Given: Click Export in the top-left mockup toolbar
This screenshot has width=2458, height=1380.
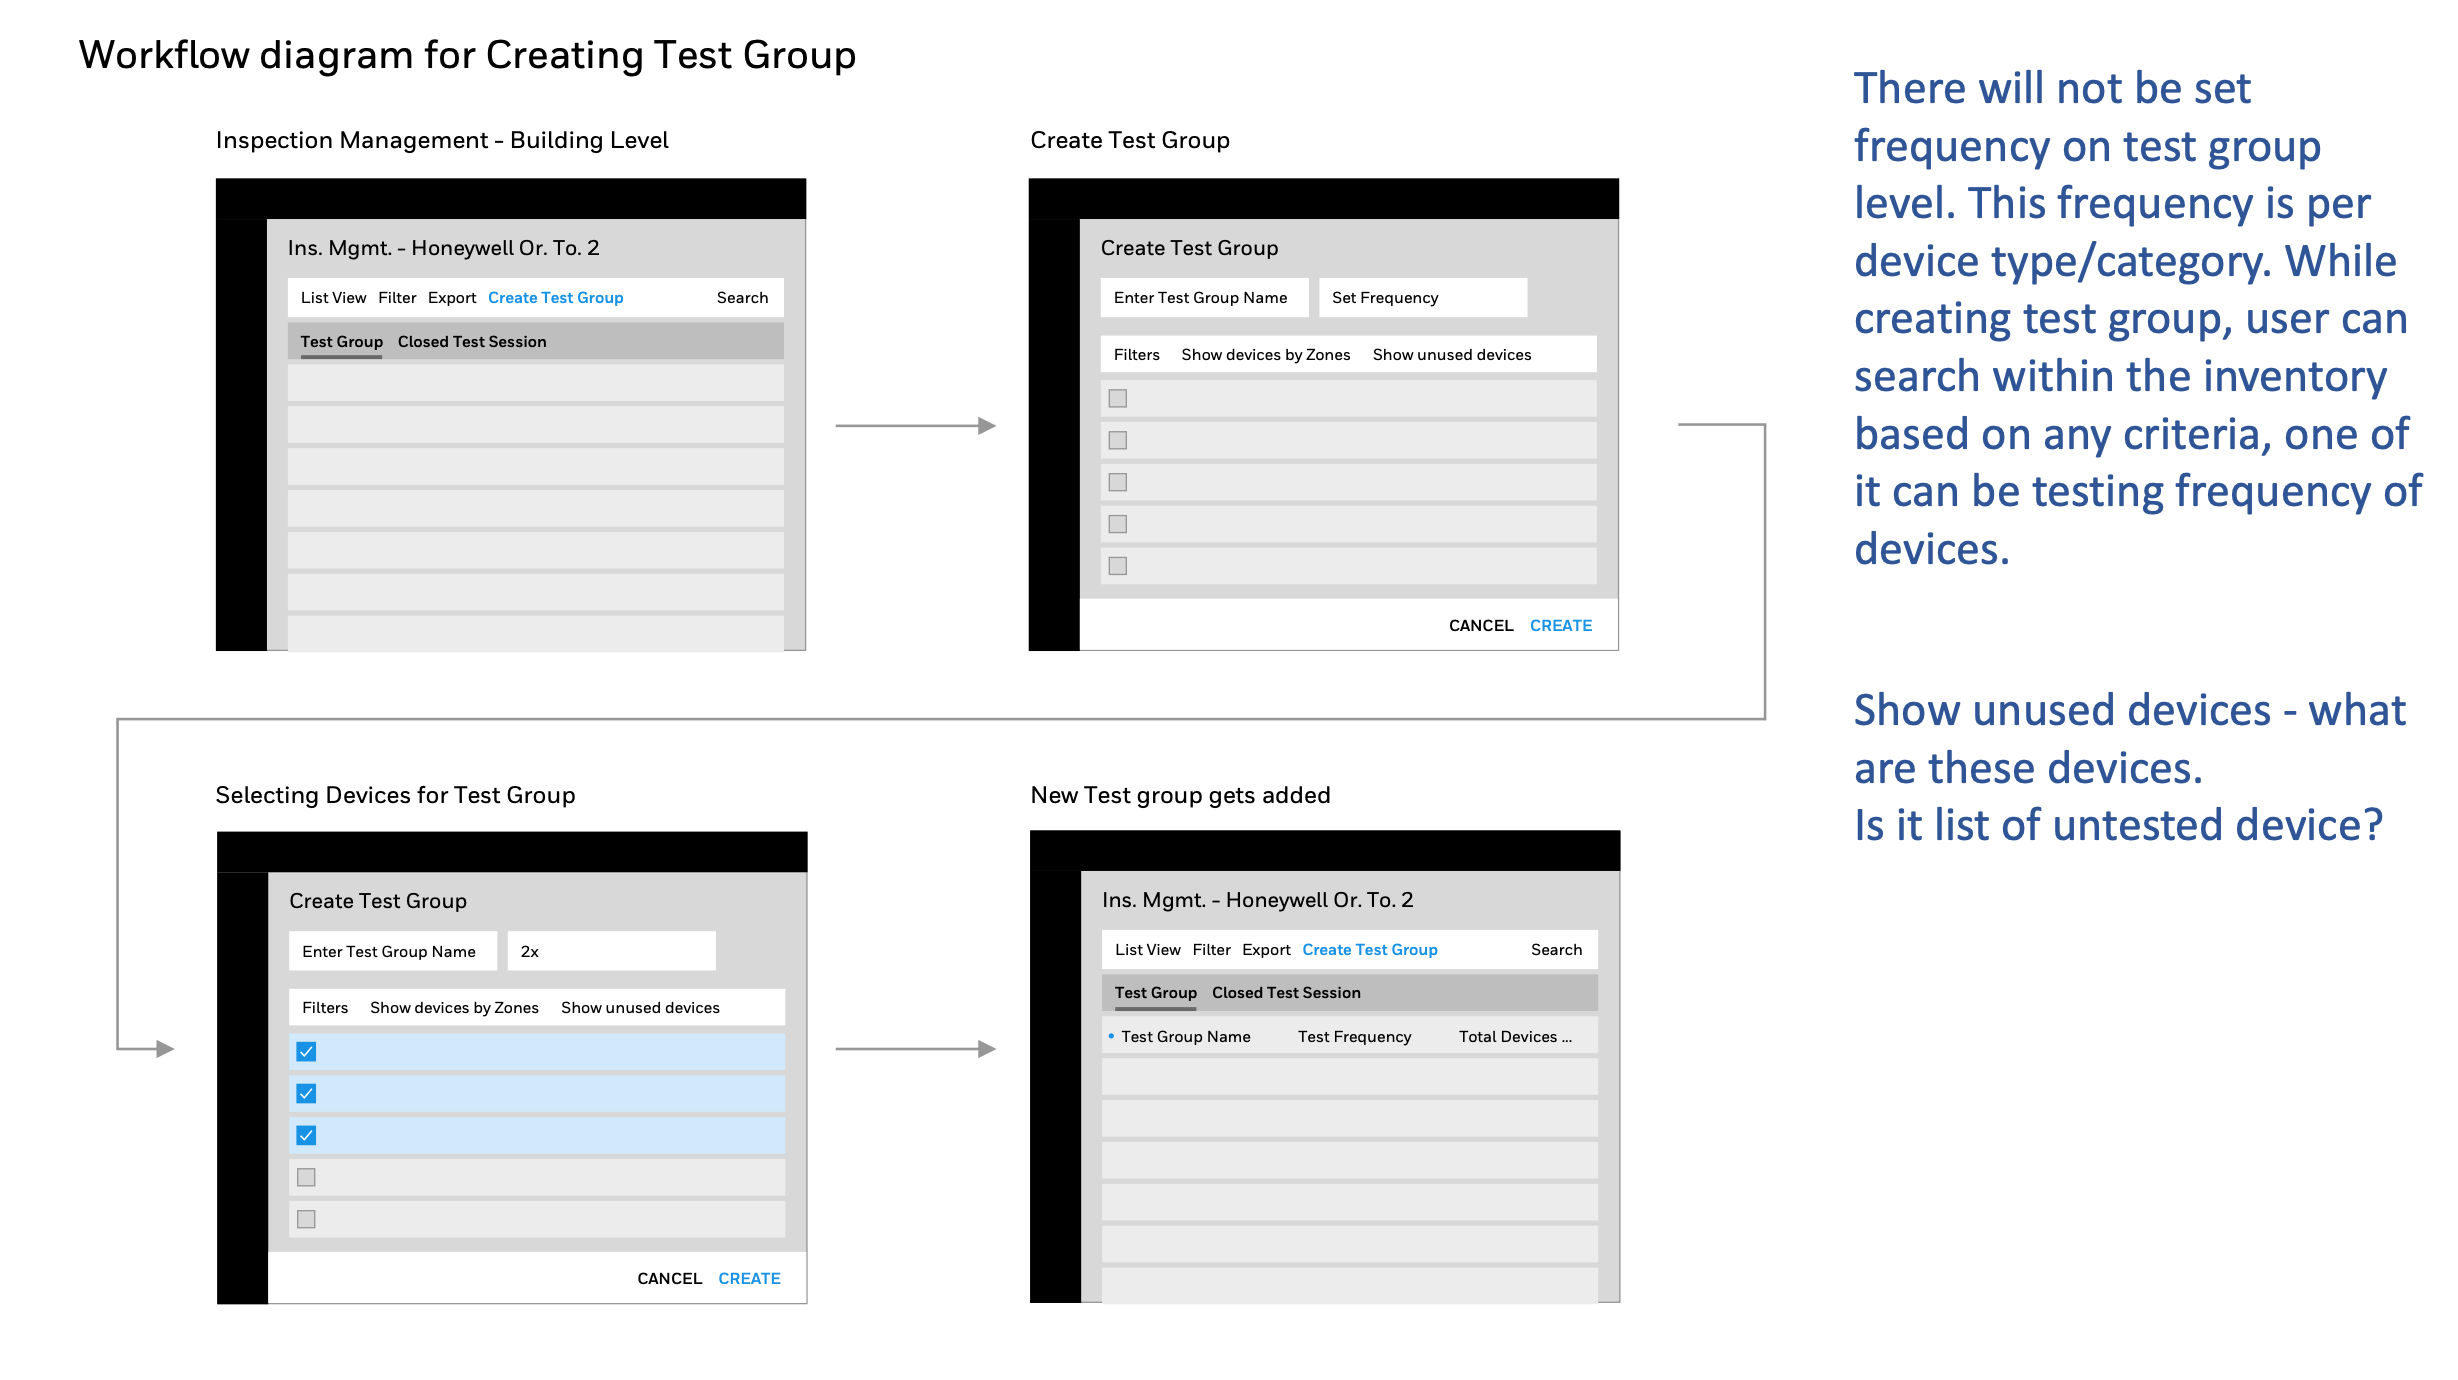Looking at the screenshot, I should point(452,298).
